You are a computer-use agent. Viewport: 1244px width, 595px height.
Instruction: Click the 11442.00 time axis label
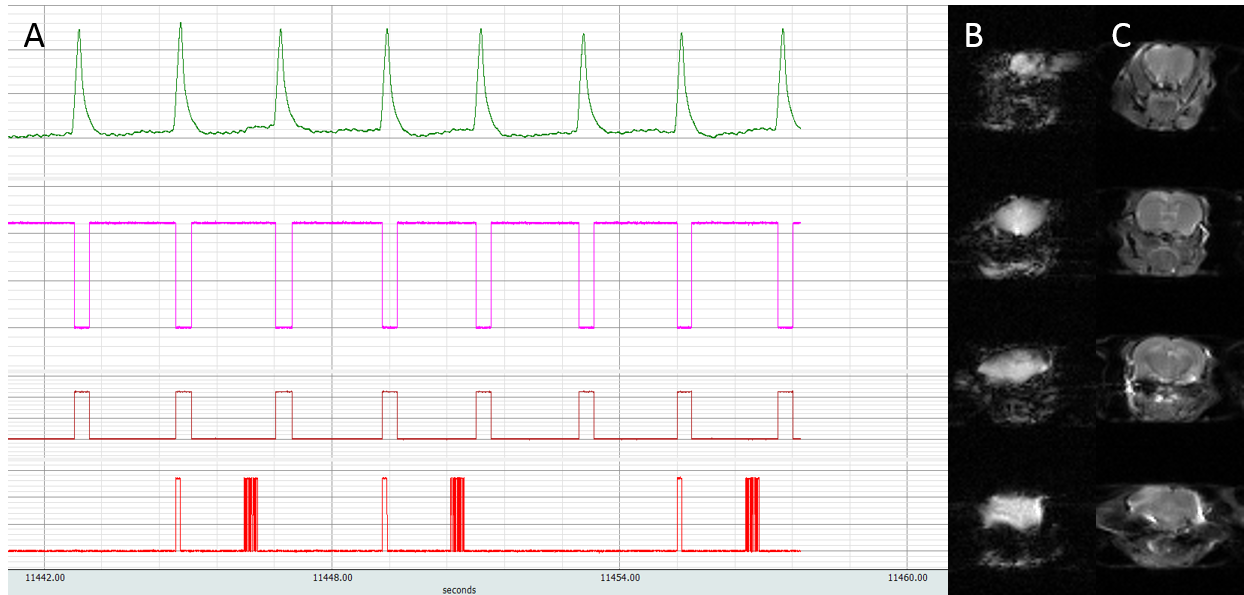click(45, 578)
